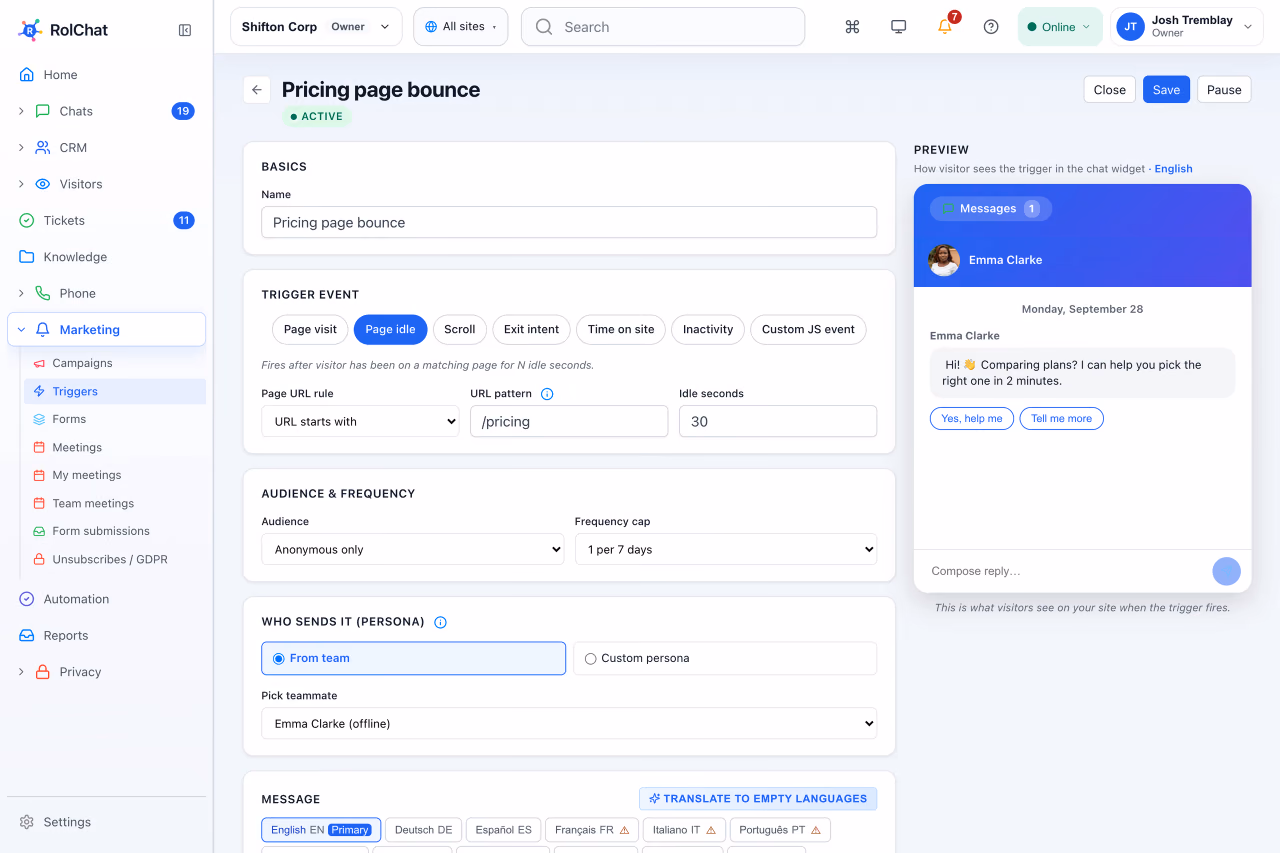Open the Pick teammate dropdown
This screenshot has width=1280, height=853.
point(569,723)
